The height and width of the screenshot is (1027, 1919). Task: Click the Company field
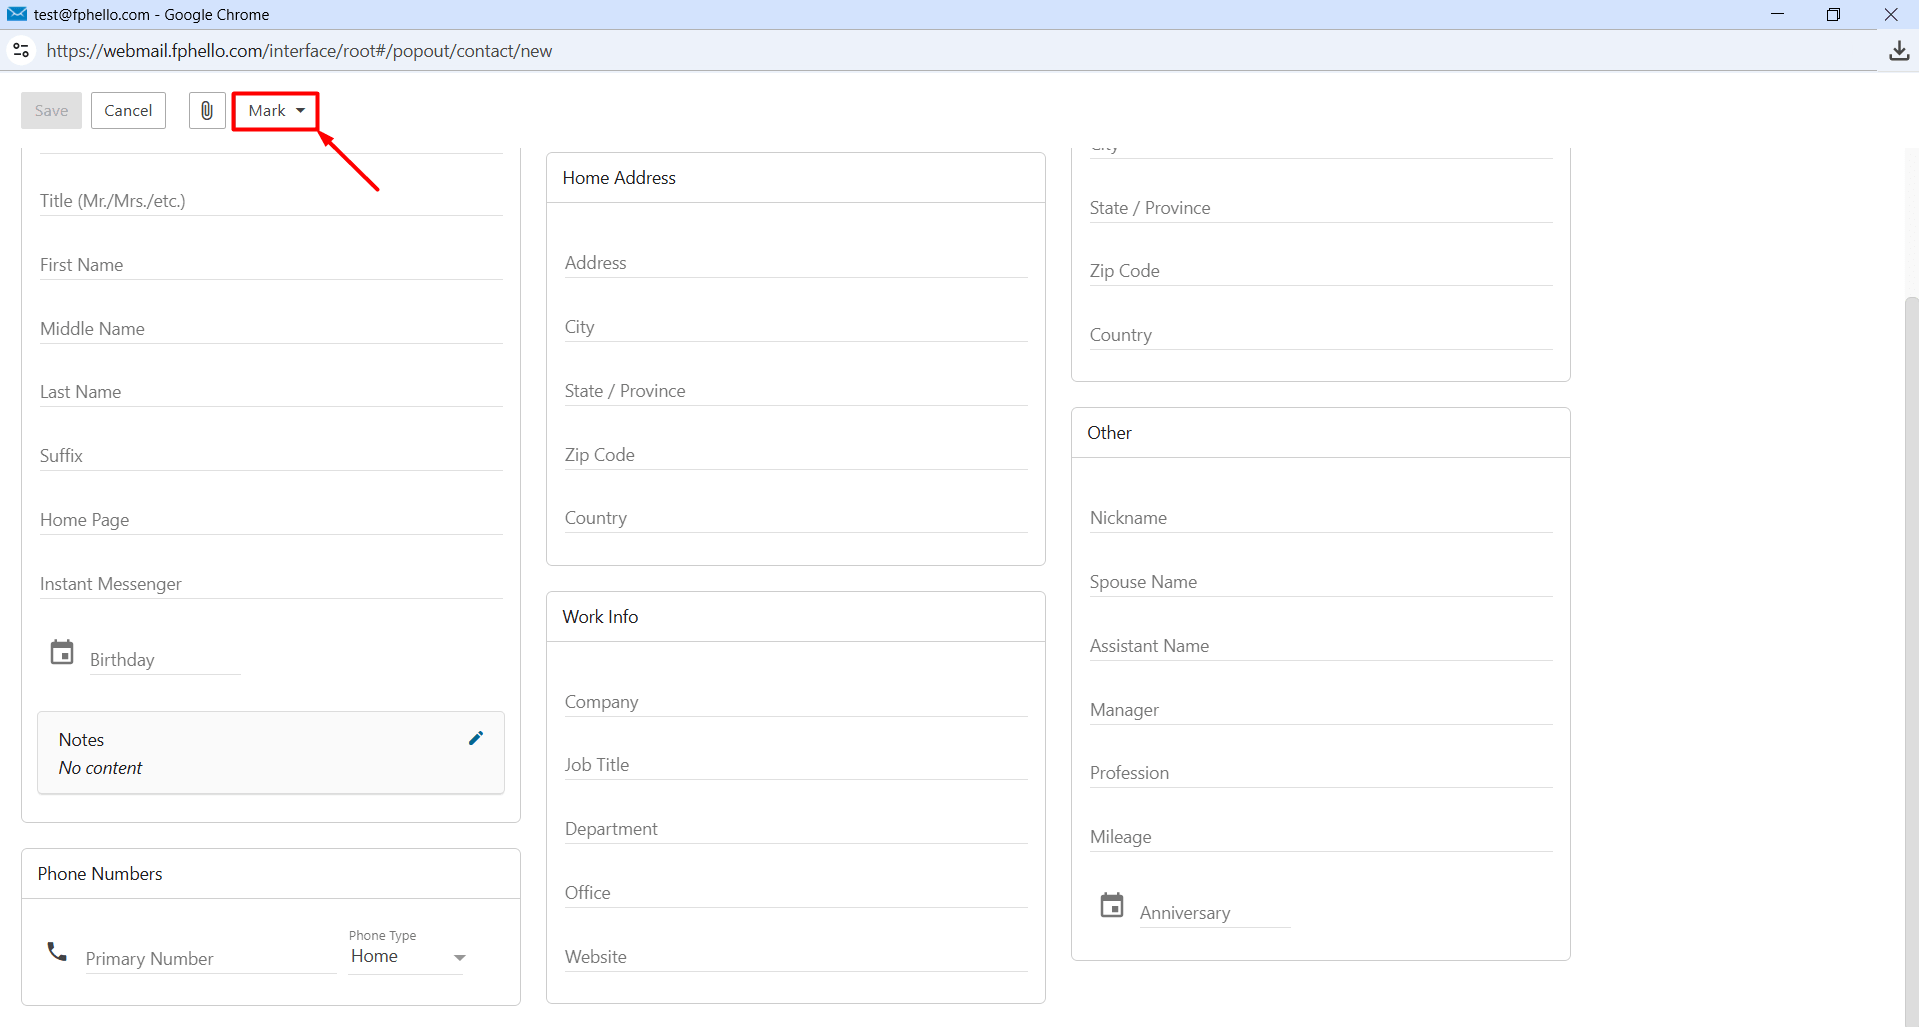(x=796, y=702)
